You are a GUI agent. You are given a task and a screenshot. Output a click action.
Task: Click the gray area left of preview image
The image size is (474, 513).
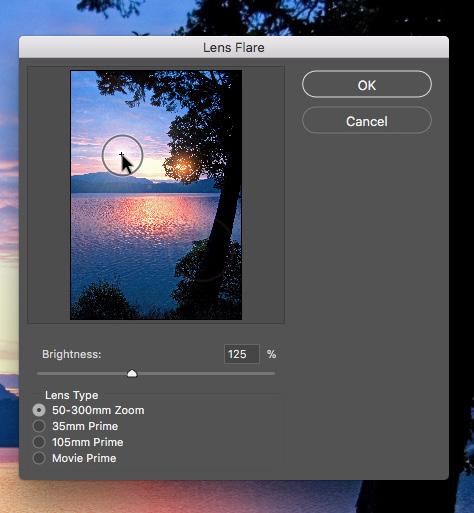point(49,195)
